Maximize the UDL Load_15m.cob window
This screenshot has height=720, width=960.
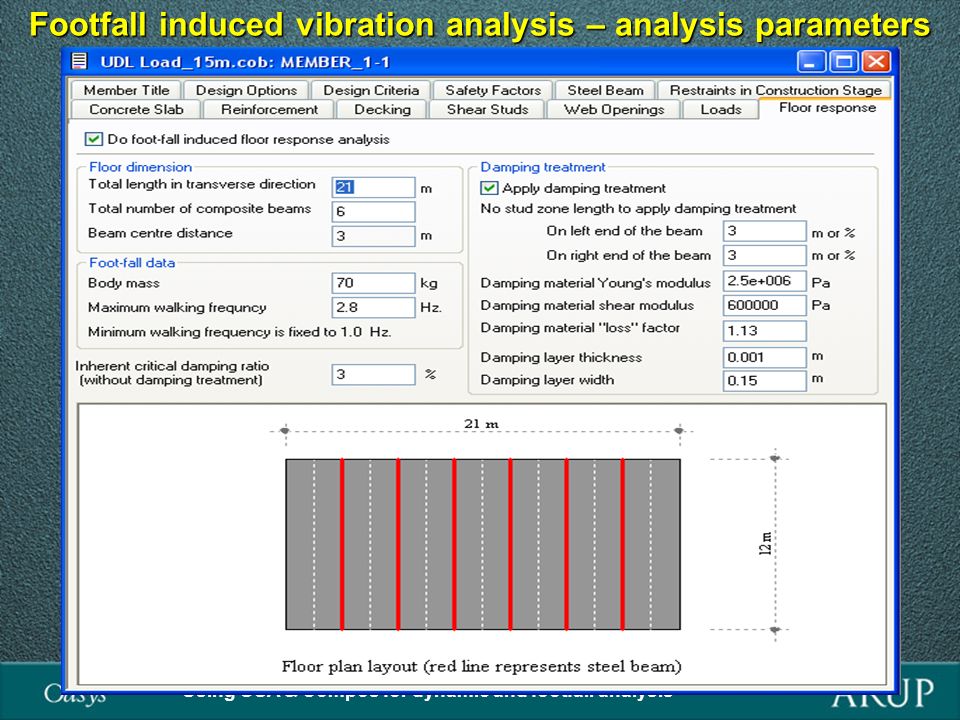[844, 62]
